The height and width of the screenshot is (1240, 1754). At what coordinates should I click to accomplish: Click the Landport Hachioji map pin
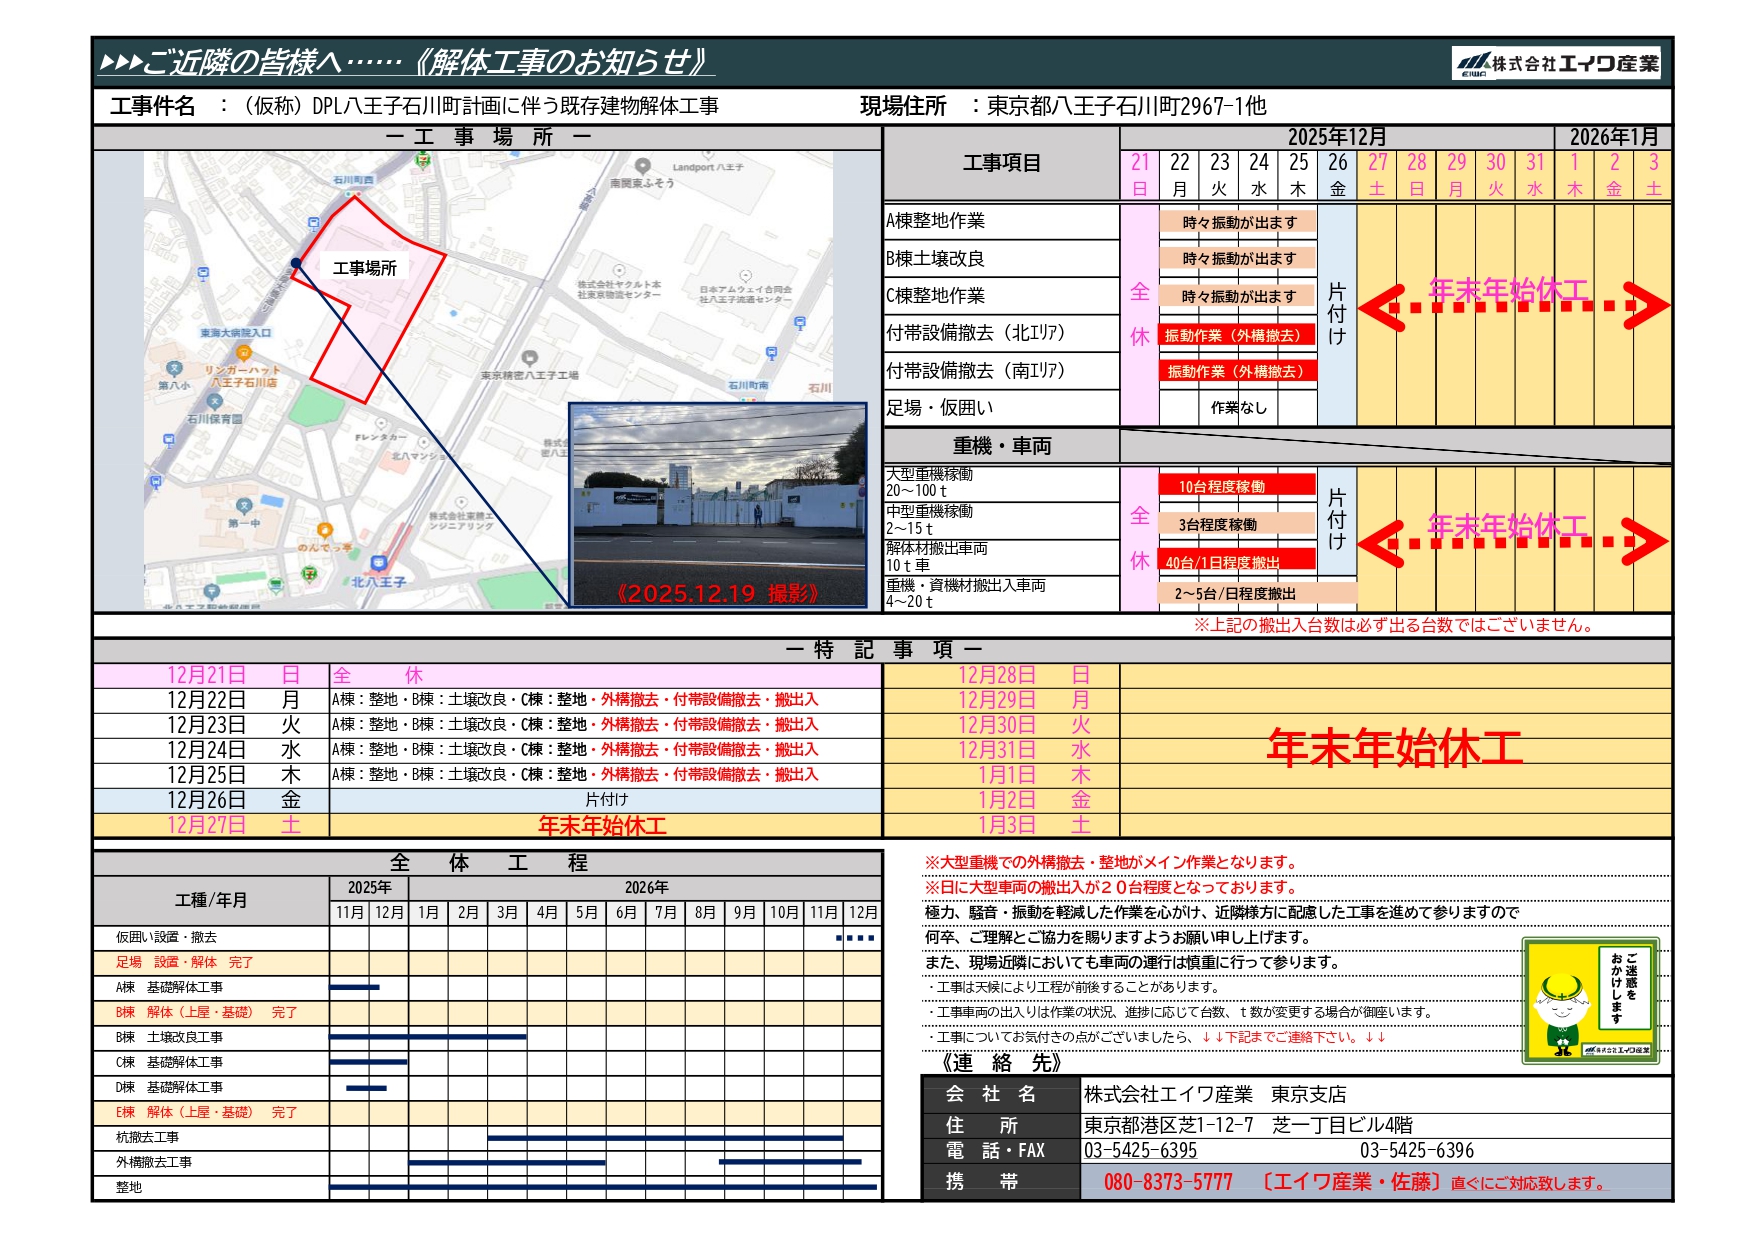[643, 166]
